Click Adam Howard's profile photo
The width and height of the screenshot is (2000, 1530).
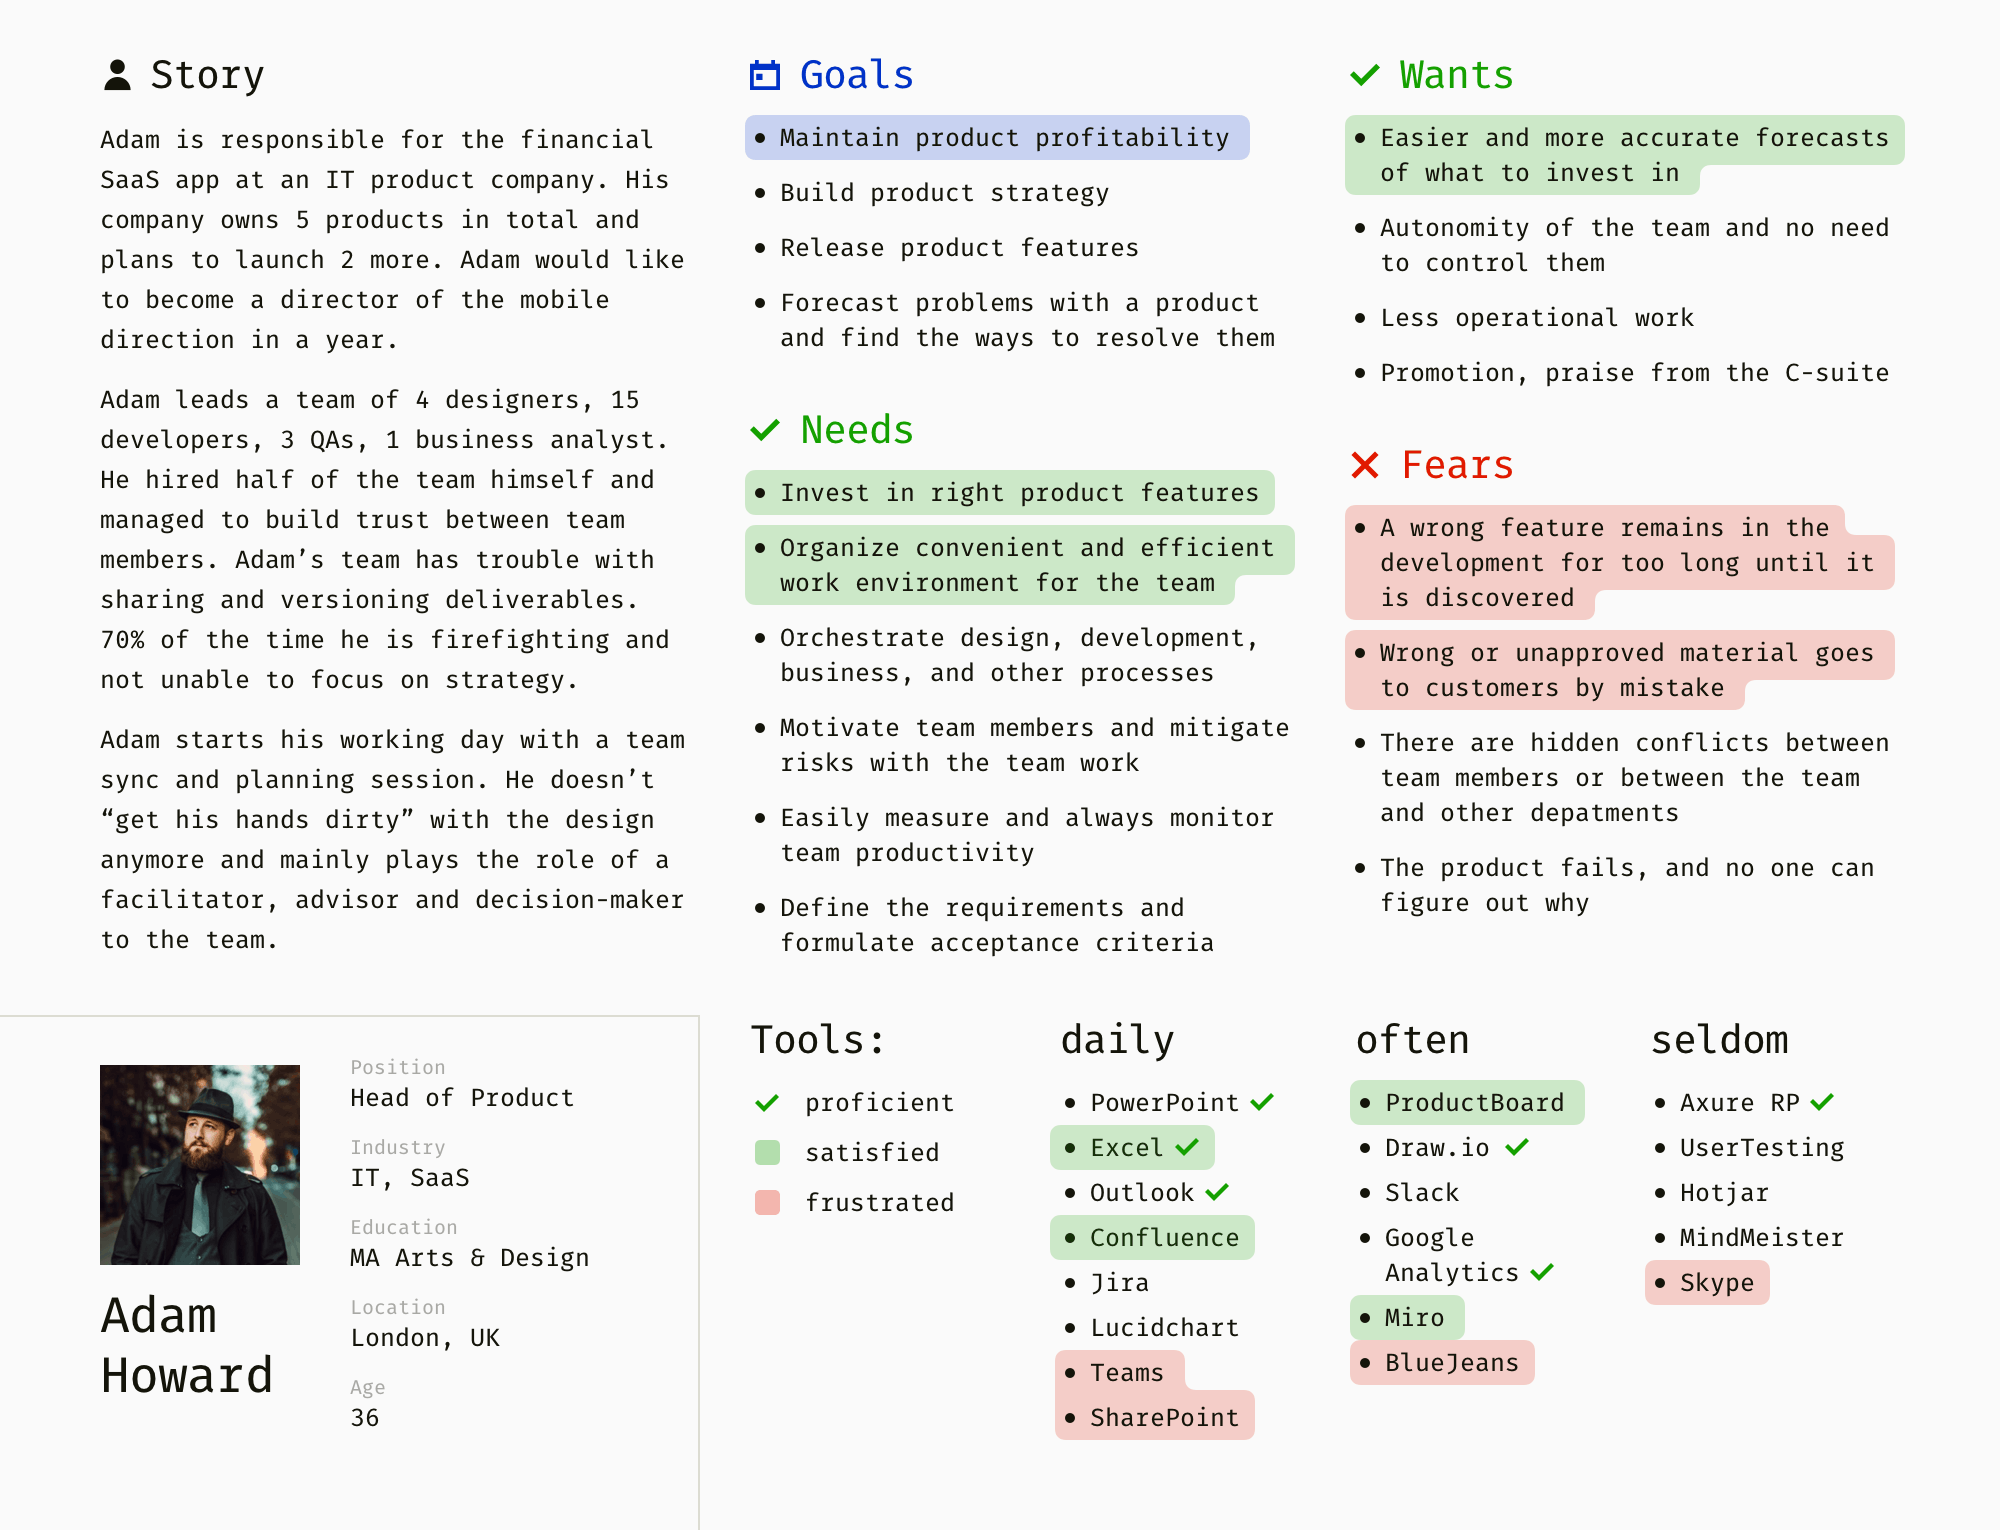[x=200, y=1165]
